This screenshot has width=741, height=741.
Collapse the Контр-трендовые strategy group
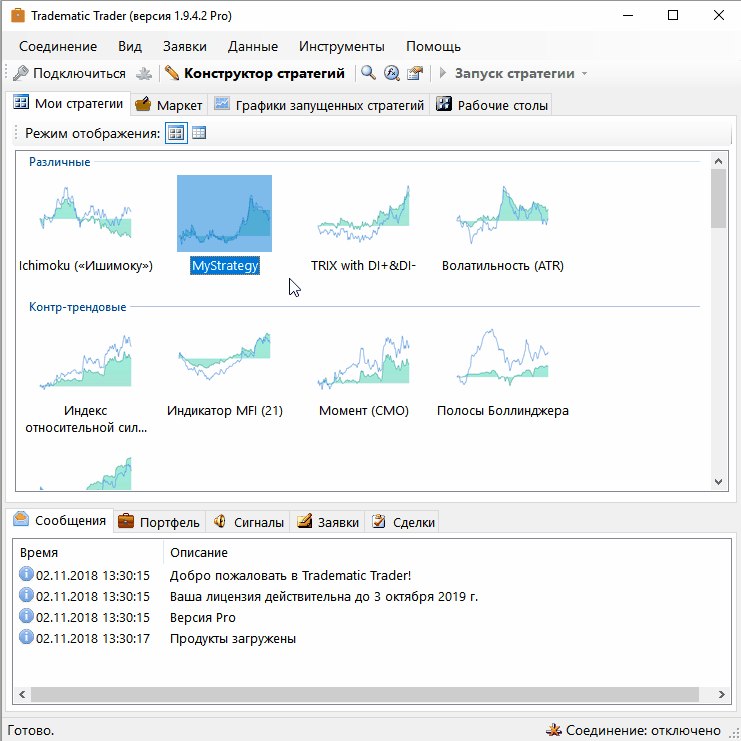pyautogui.click(x=78, y=307)
